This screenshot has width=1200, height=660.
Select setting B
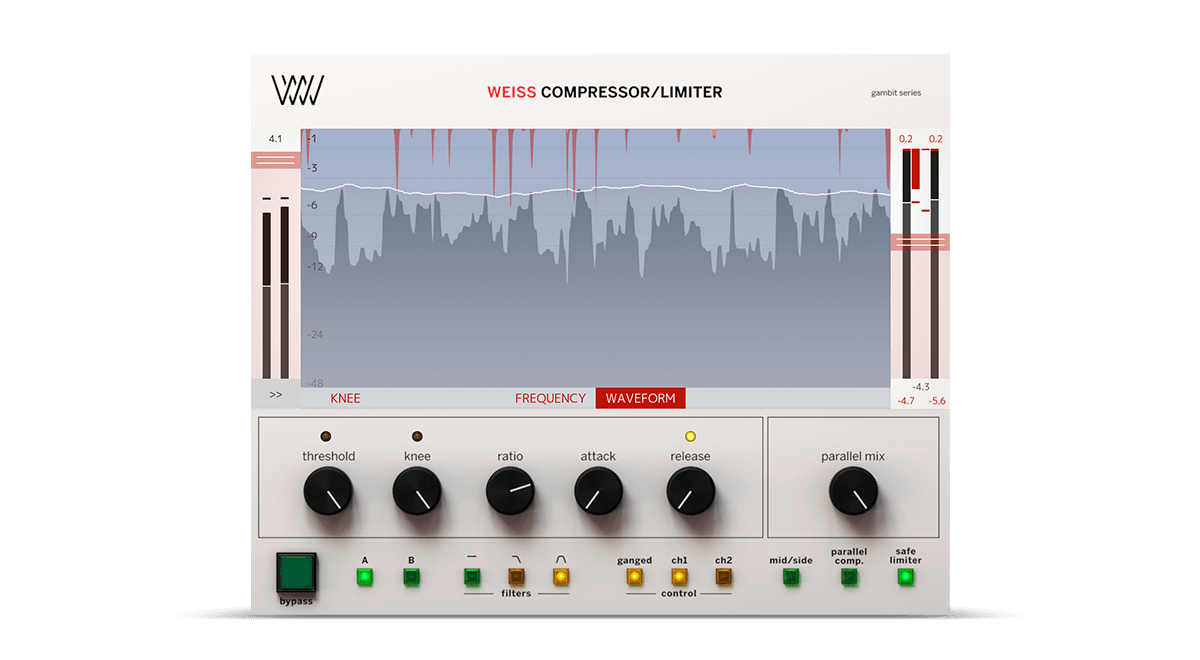tap(412, 575)
